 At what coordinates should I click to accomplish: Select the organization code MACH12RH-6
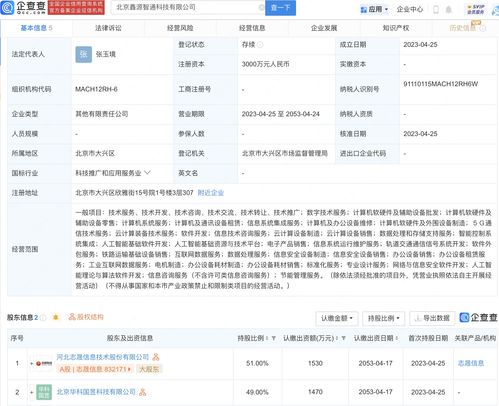[x=96, y=89]
